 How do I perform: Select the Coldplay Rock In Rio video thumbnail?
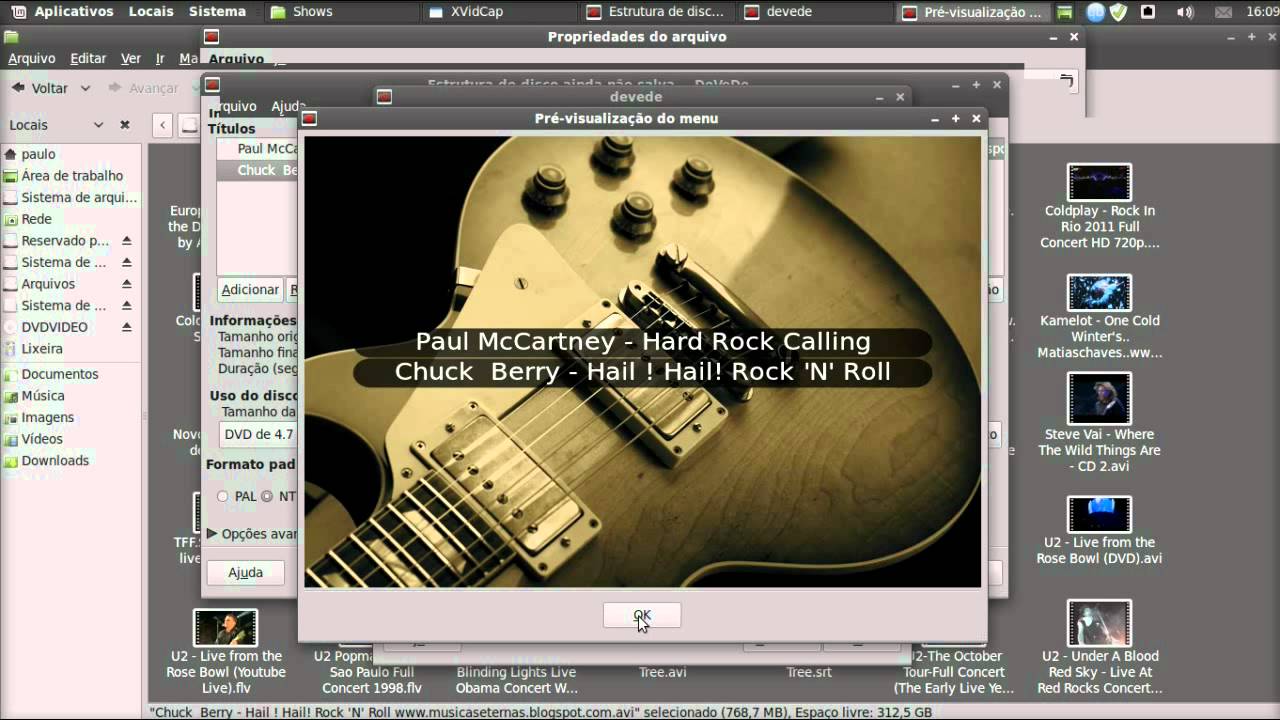[x=1099, y=183]
